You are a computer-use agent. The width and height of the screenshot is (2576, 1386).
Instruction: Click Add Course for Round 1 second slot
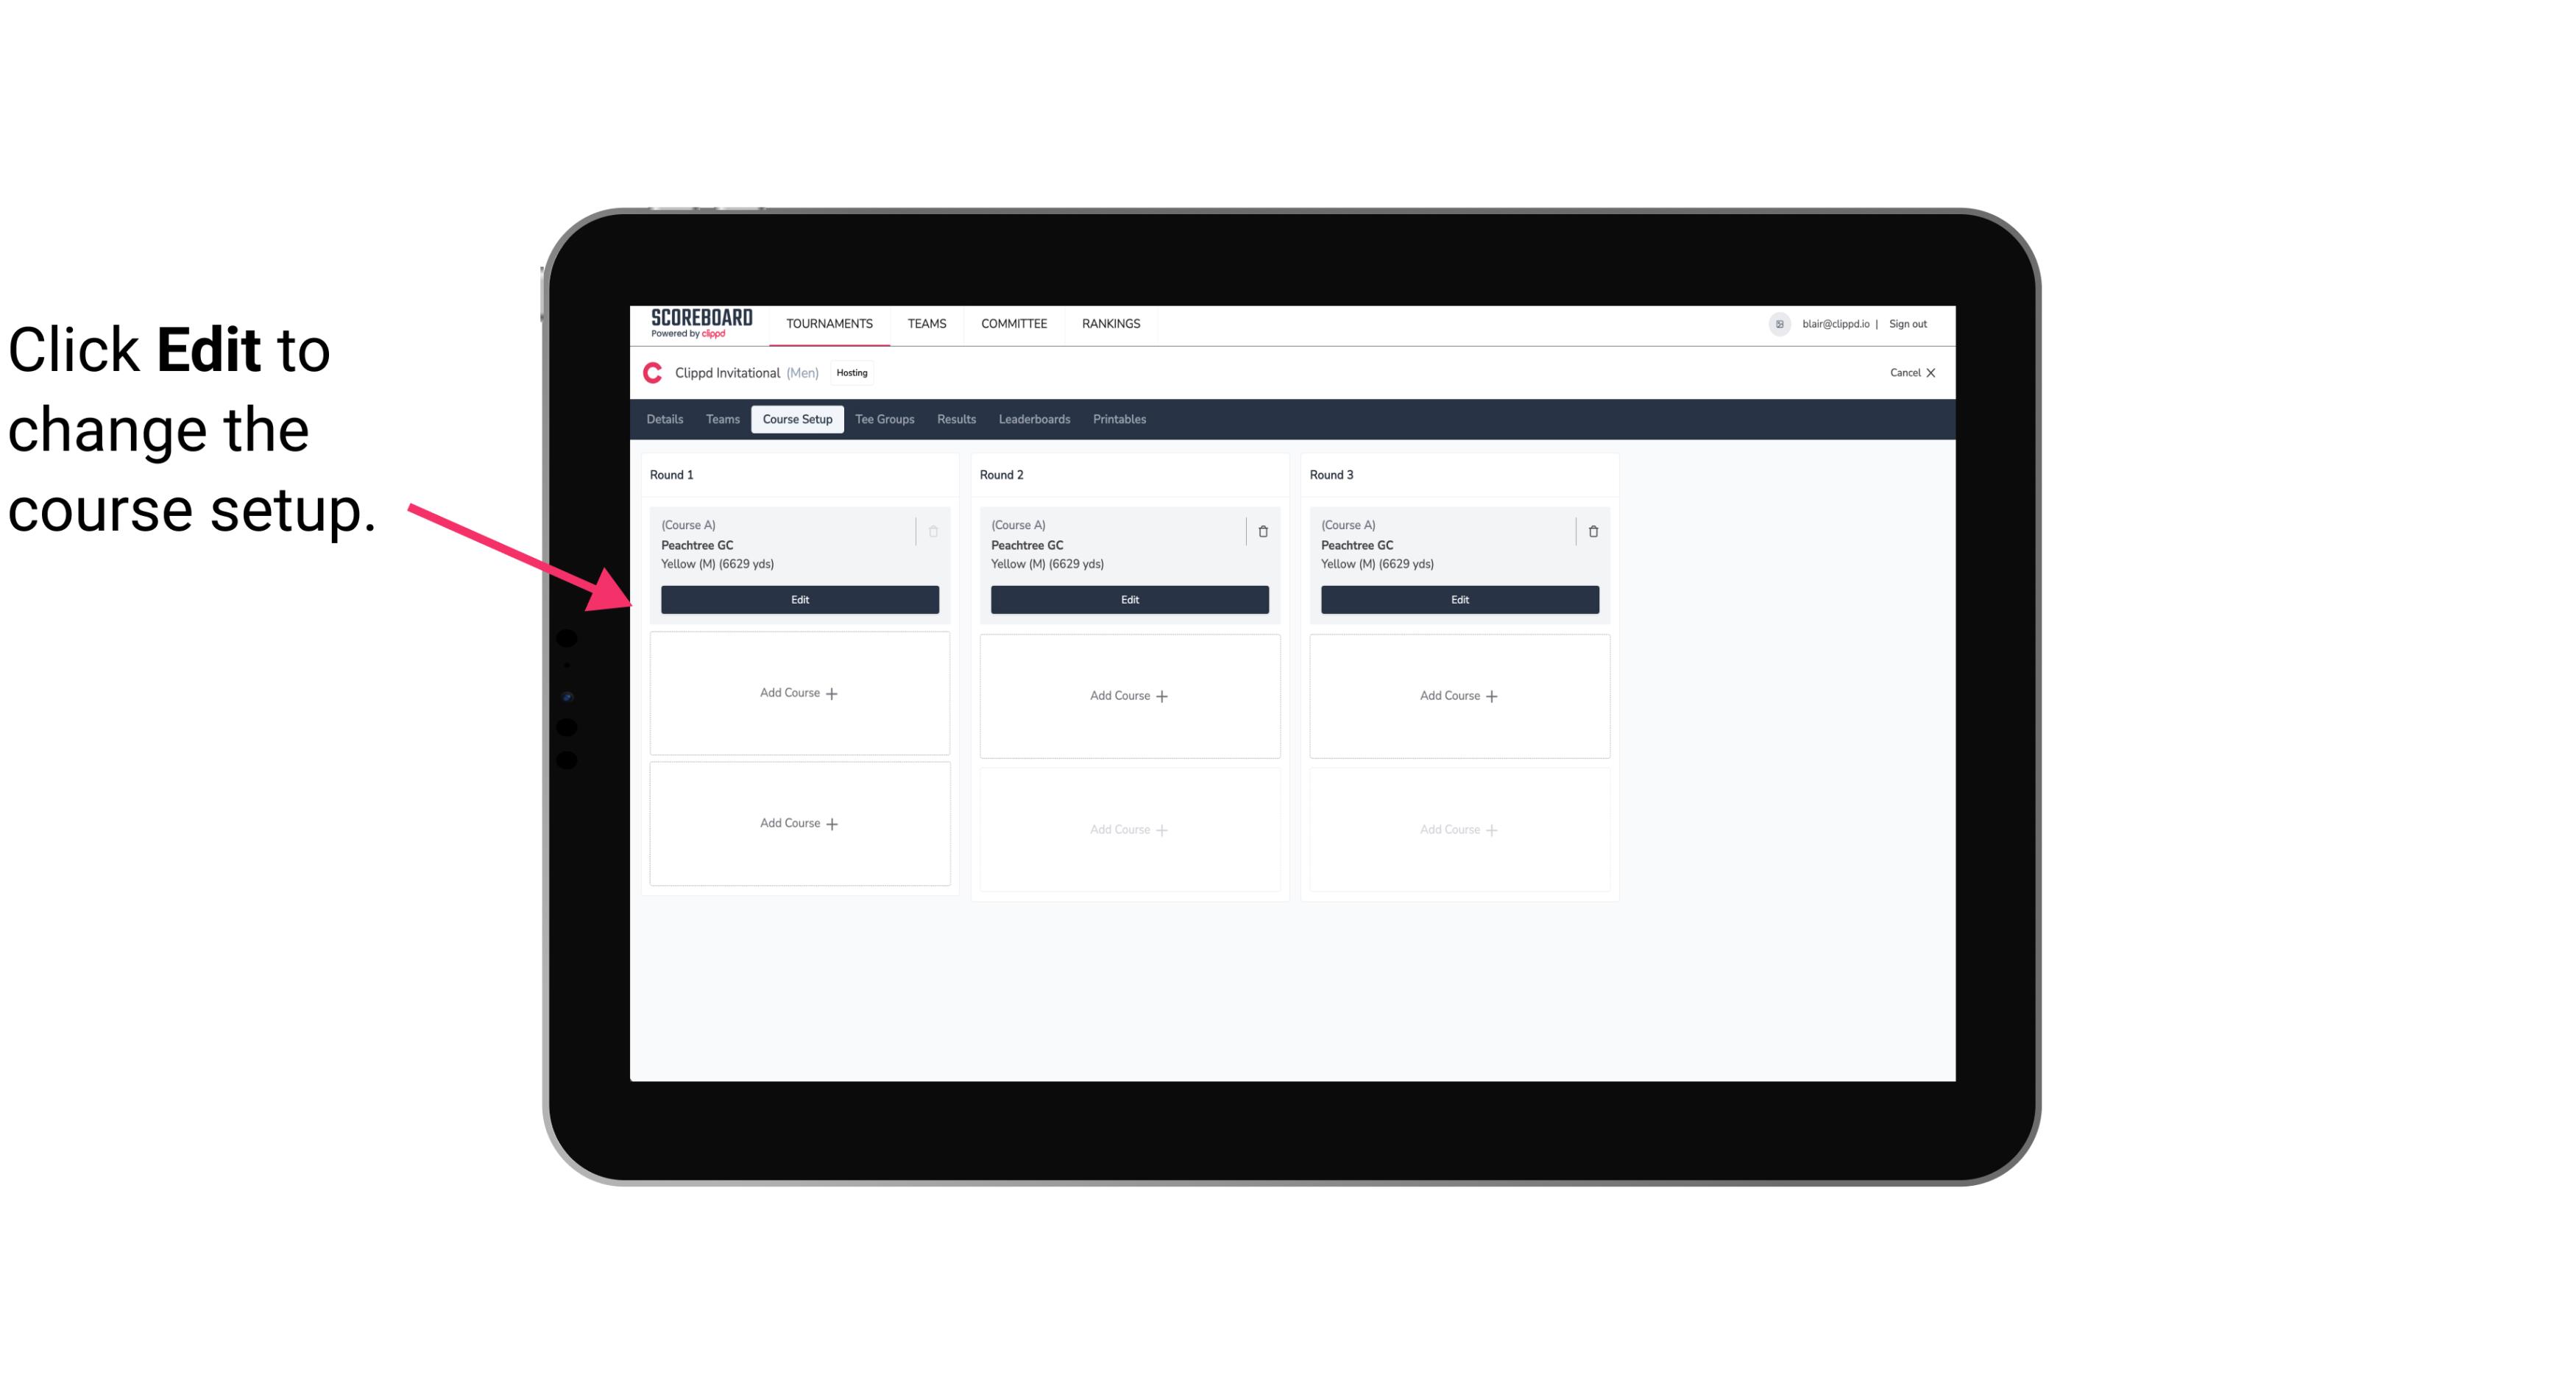799,693
